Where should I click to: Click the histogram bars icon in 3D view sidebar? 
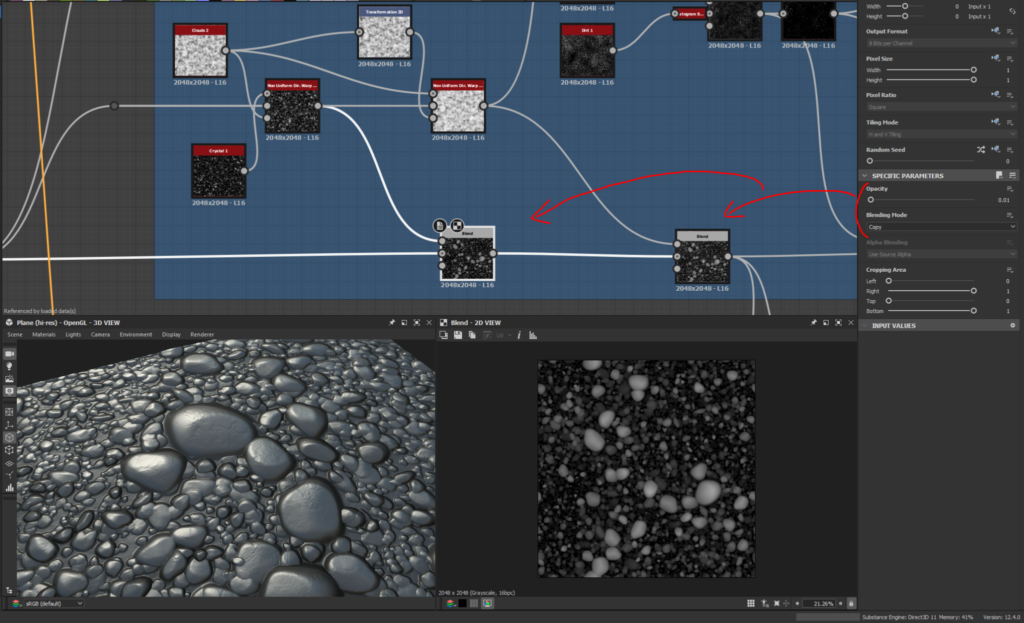tap(10, 488)
